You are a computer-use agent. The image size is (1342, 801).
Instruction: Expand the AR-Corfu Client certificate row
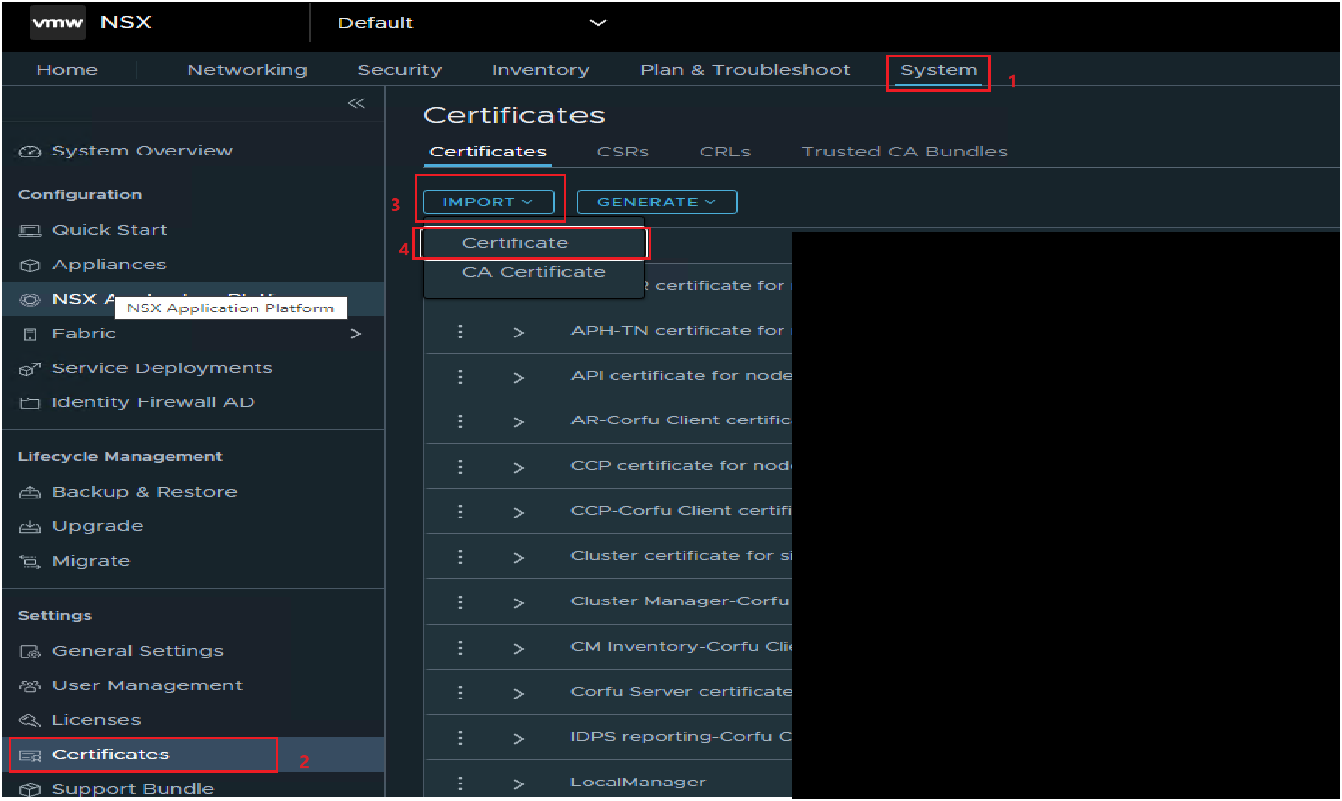pyautogui.click(x=518, y=422)
